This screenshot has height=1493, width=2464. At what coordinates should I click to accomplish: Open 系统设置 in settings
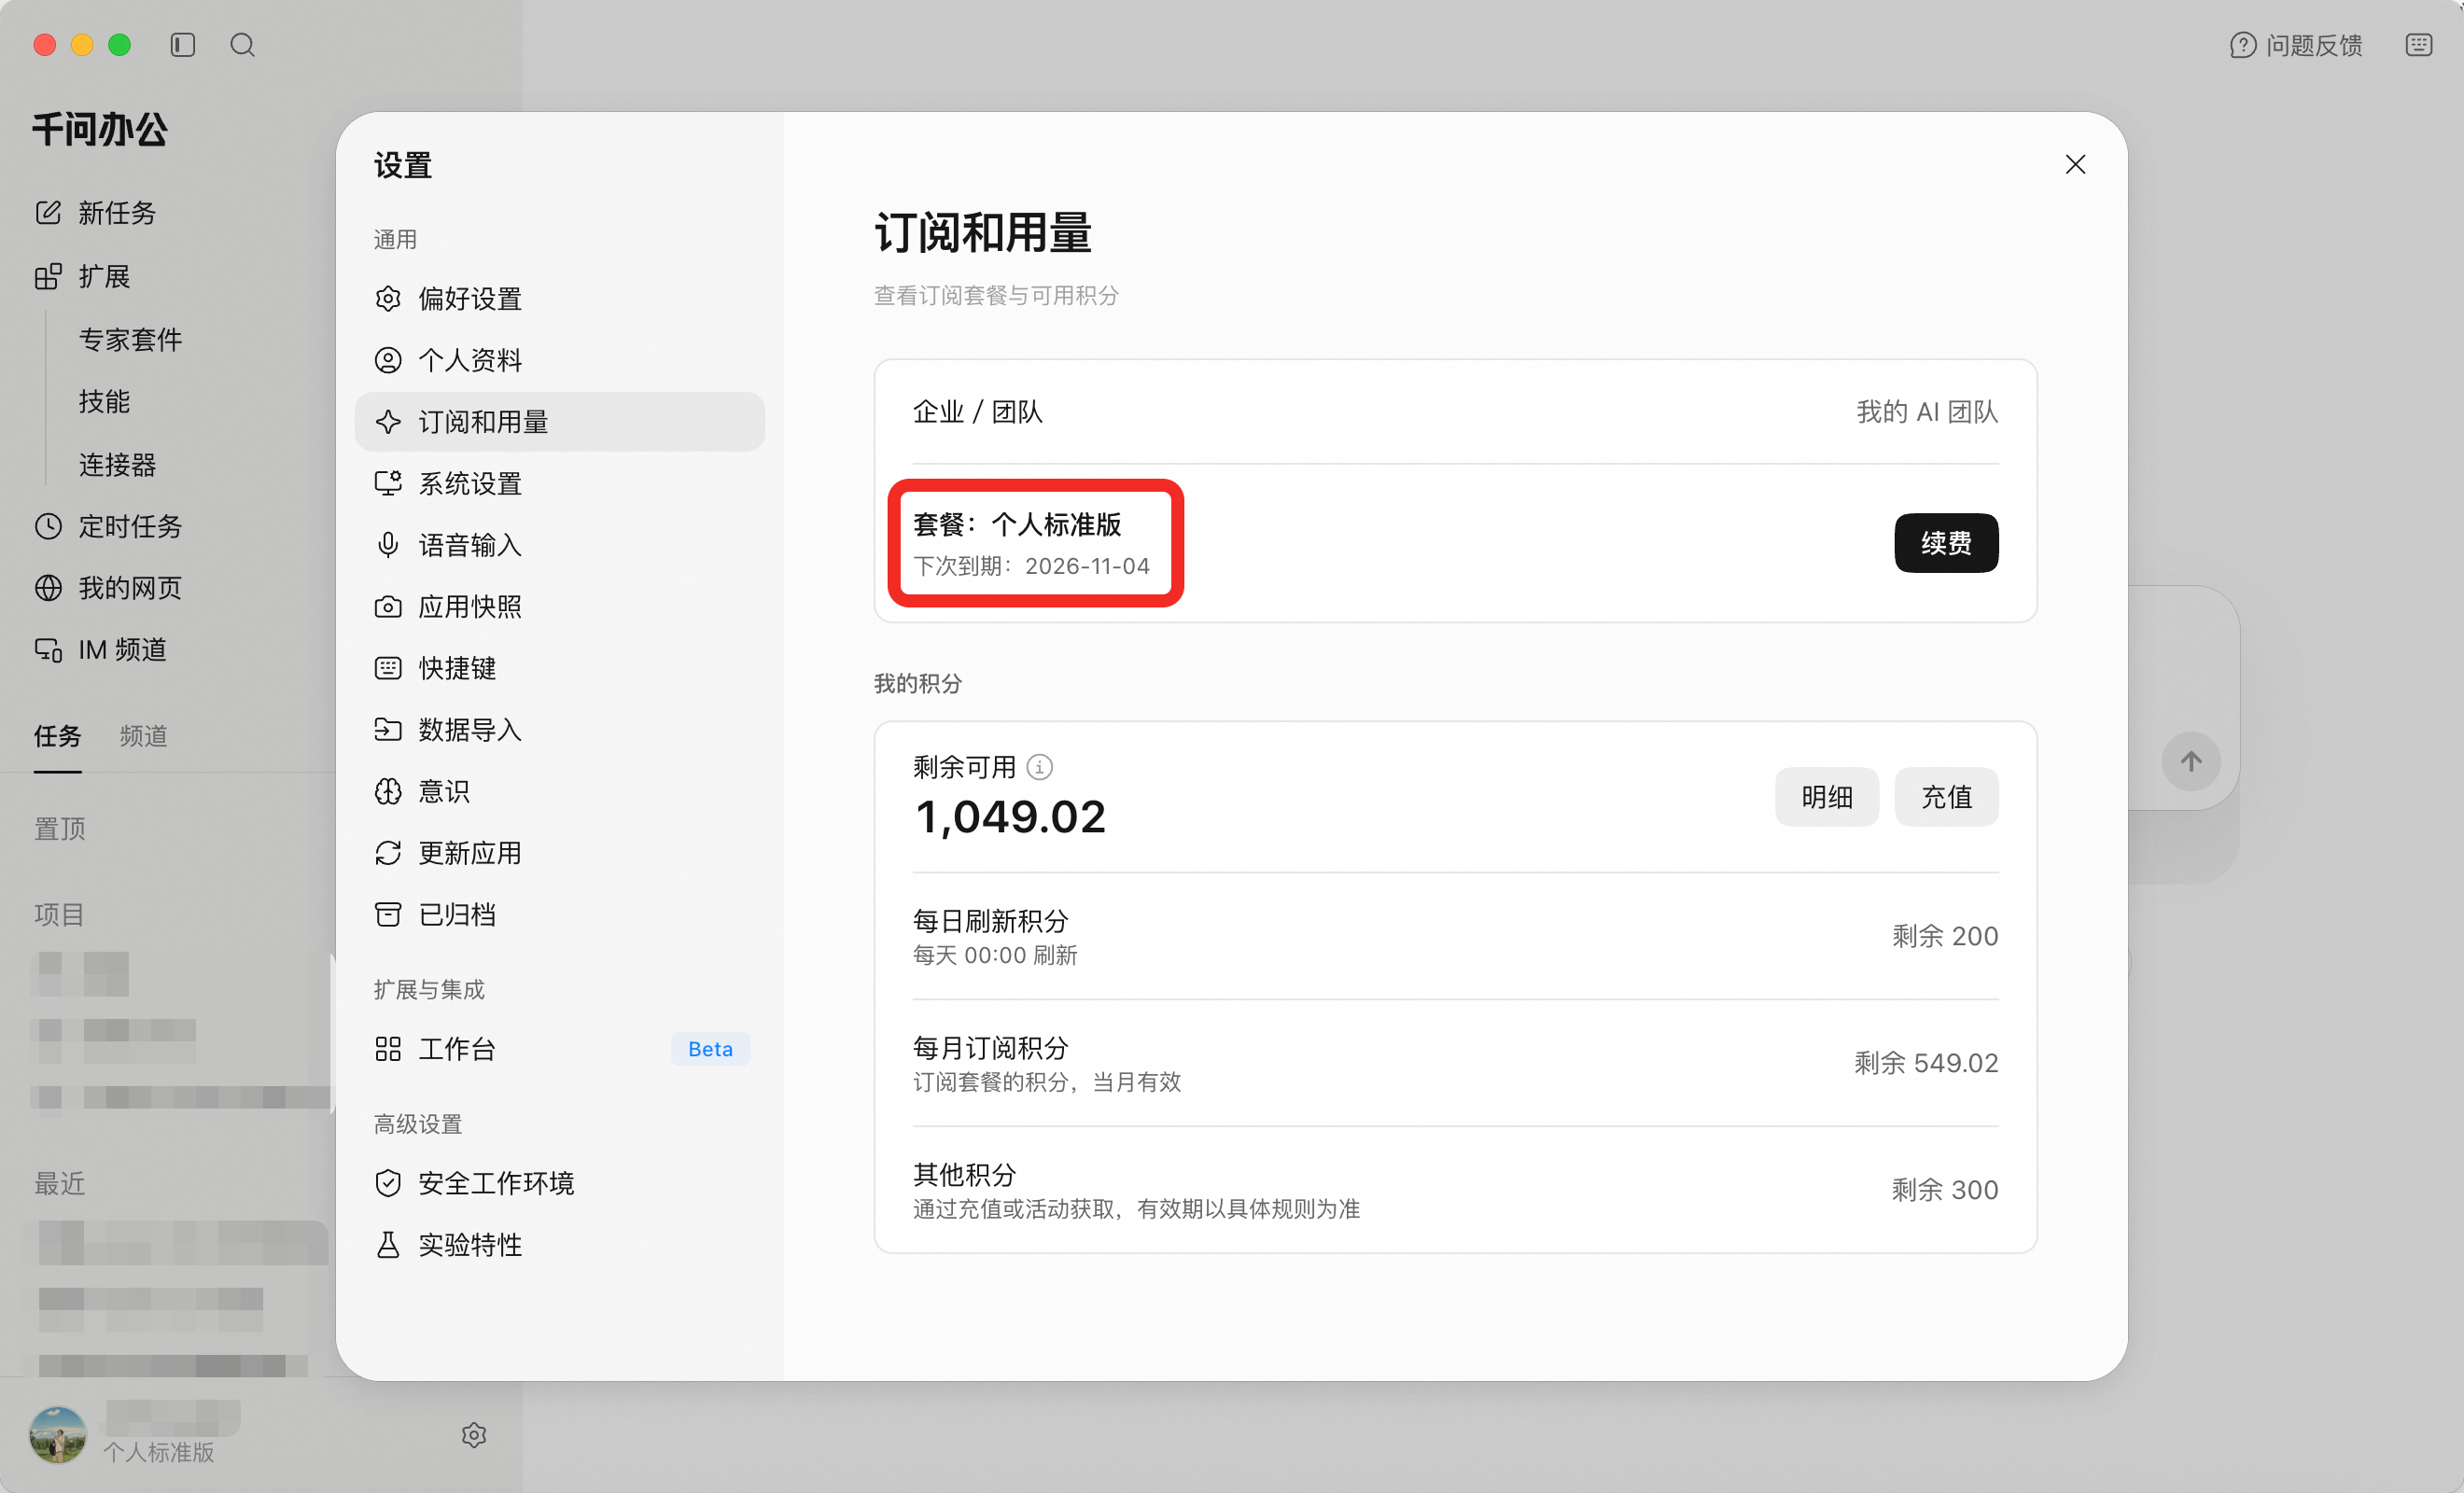pyautogui.click(x=560, y=484)
